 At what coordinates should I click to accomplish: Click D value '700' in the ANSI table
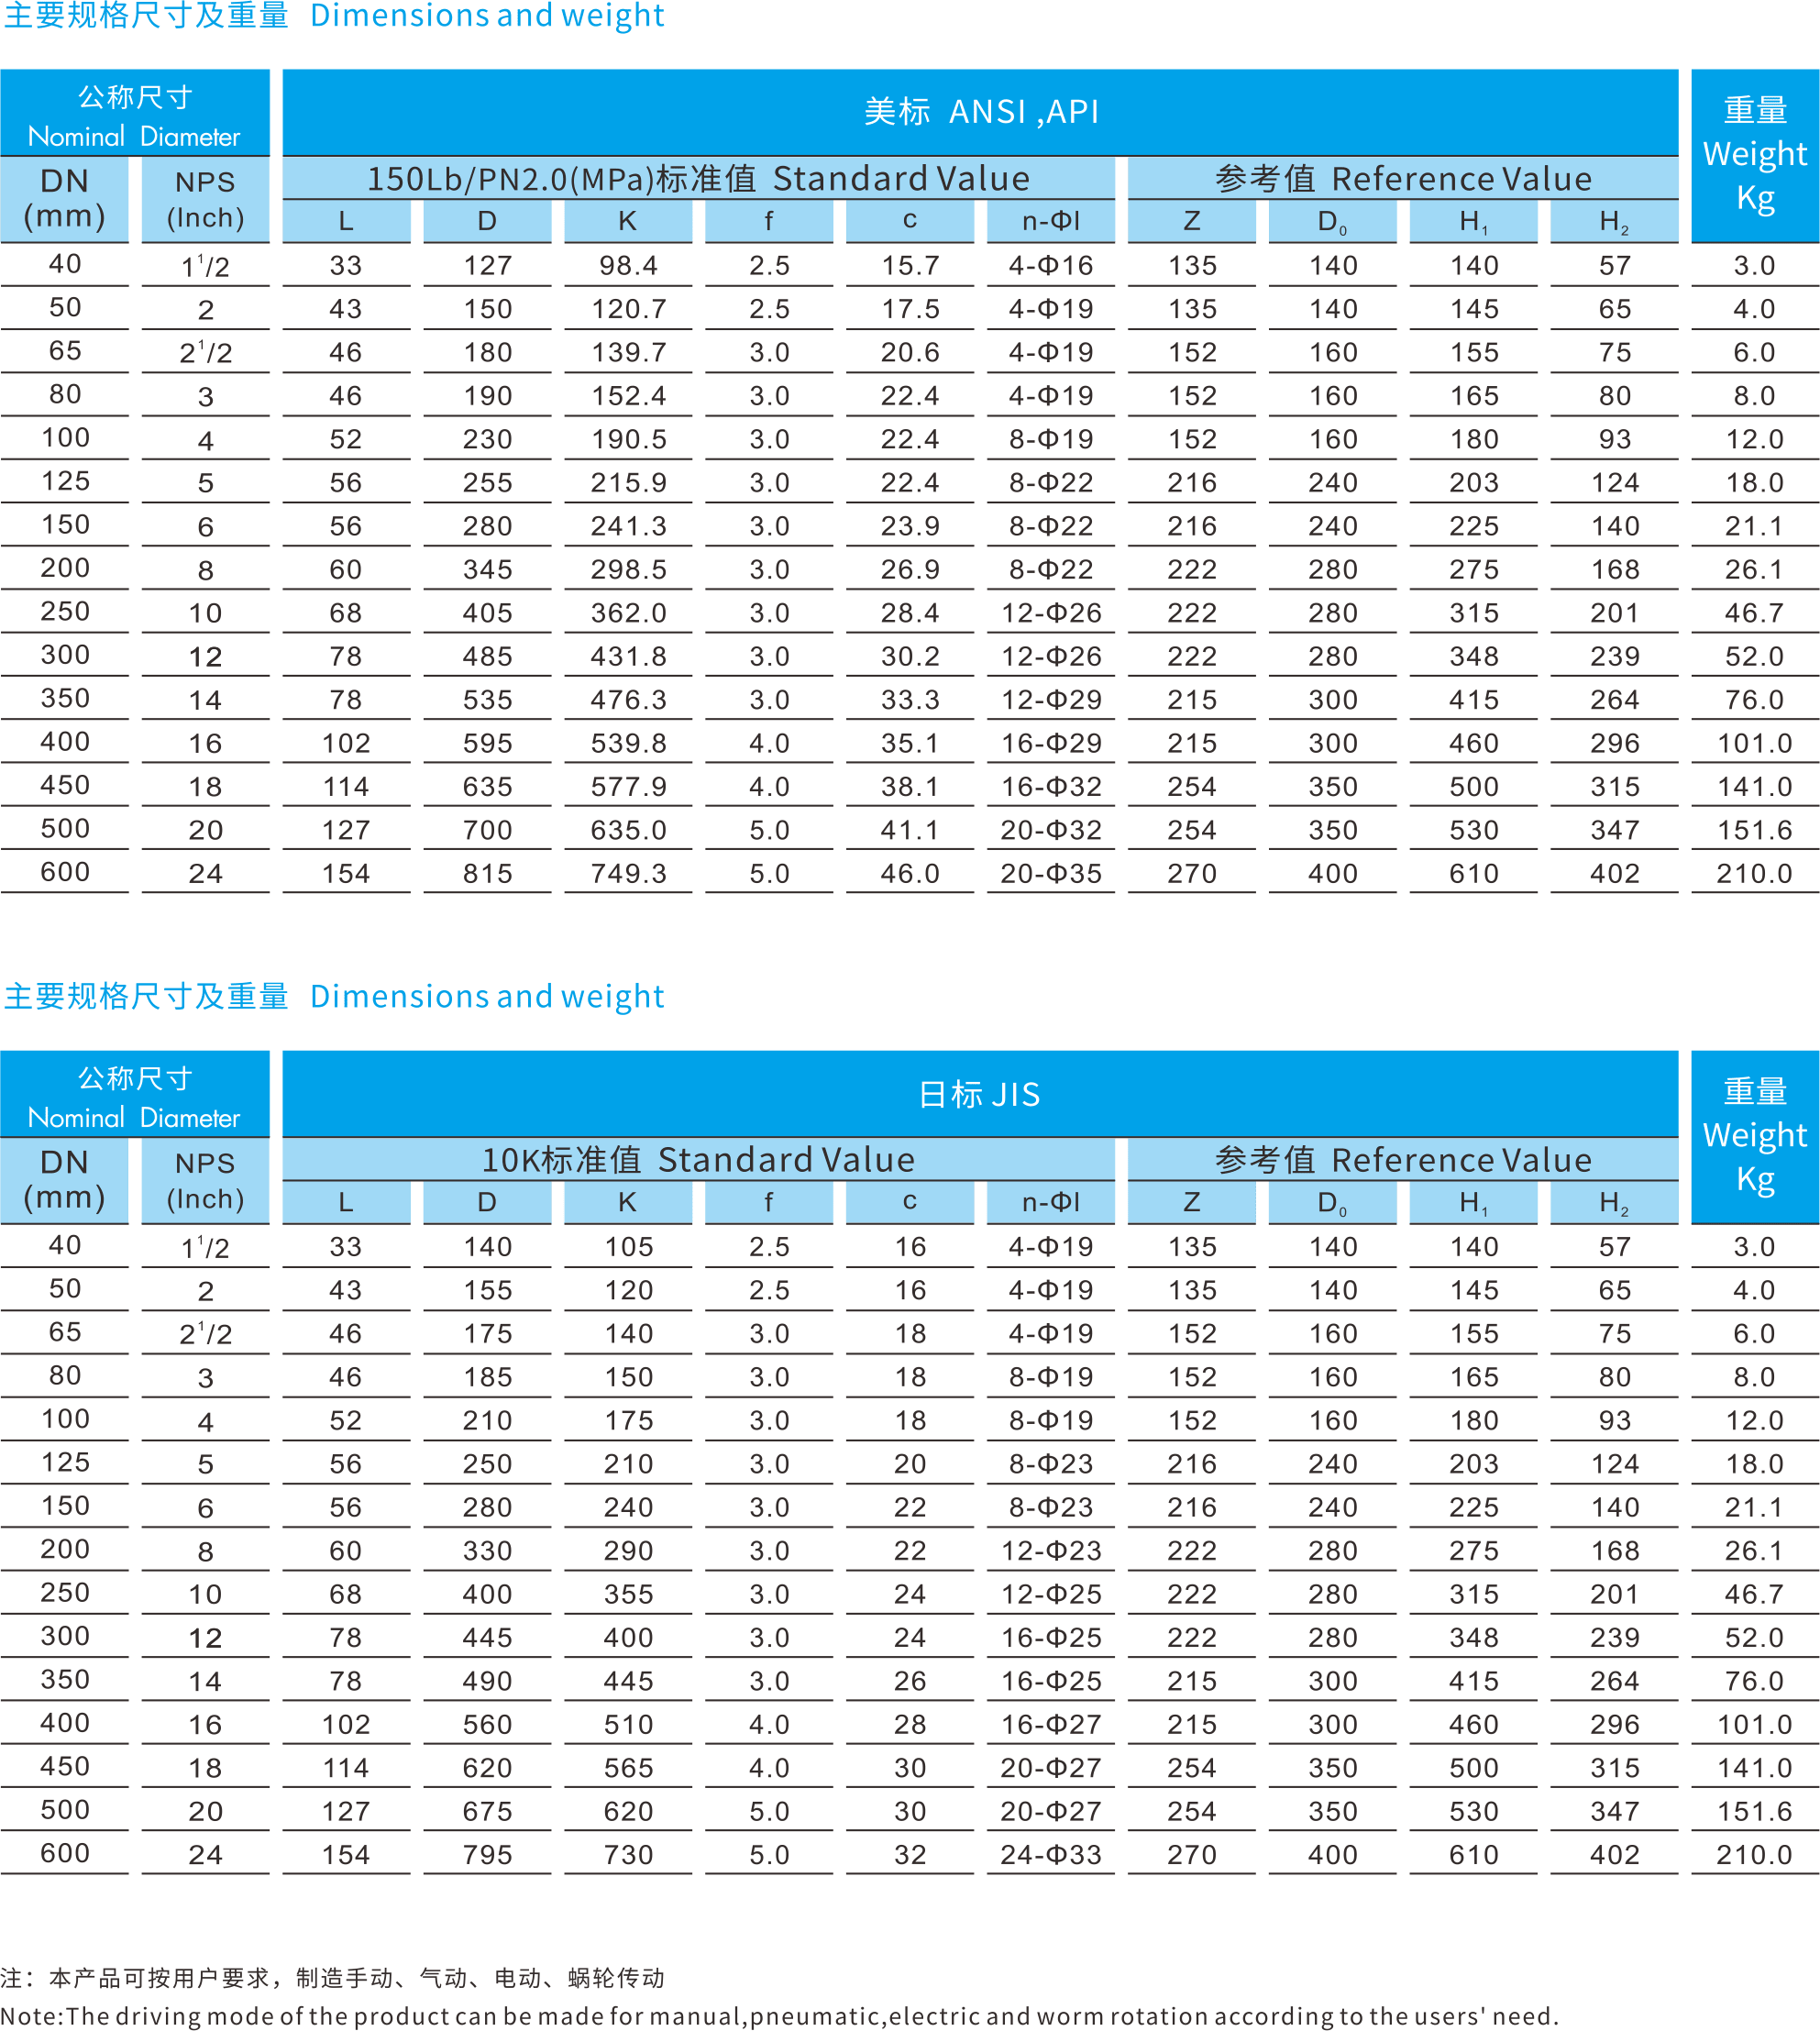(x=487, y=831)
